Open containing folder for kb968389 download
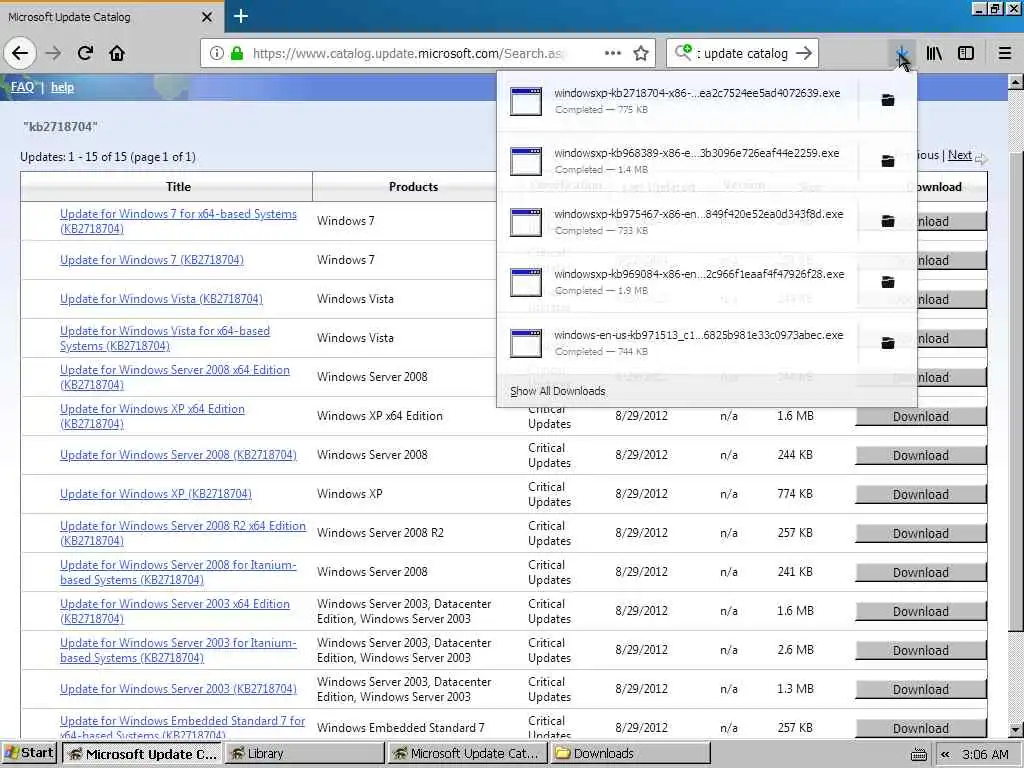The width and height of the screenshot is (1024, 768). [x=888, y=161]
